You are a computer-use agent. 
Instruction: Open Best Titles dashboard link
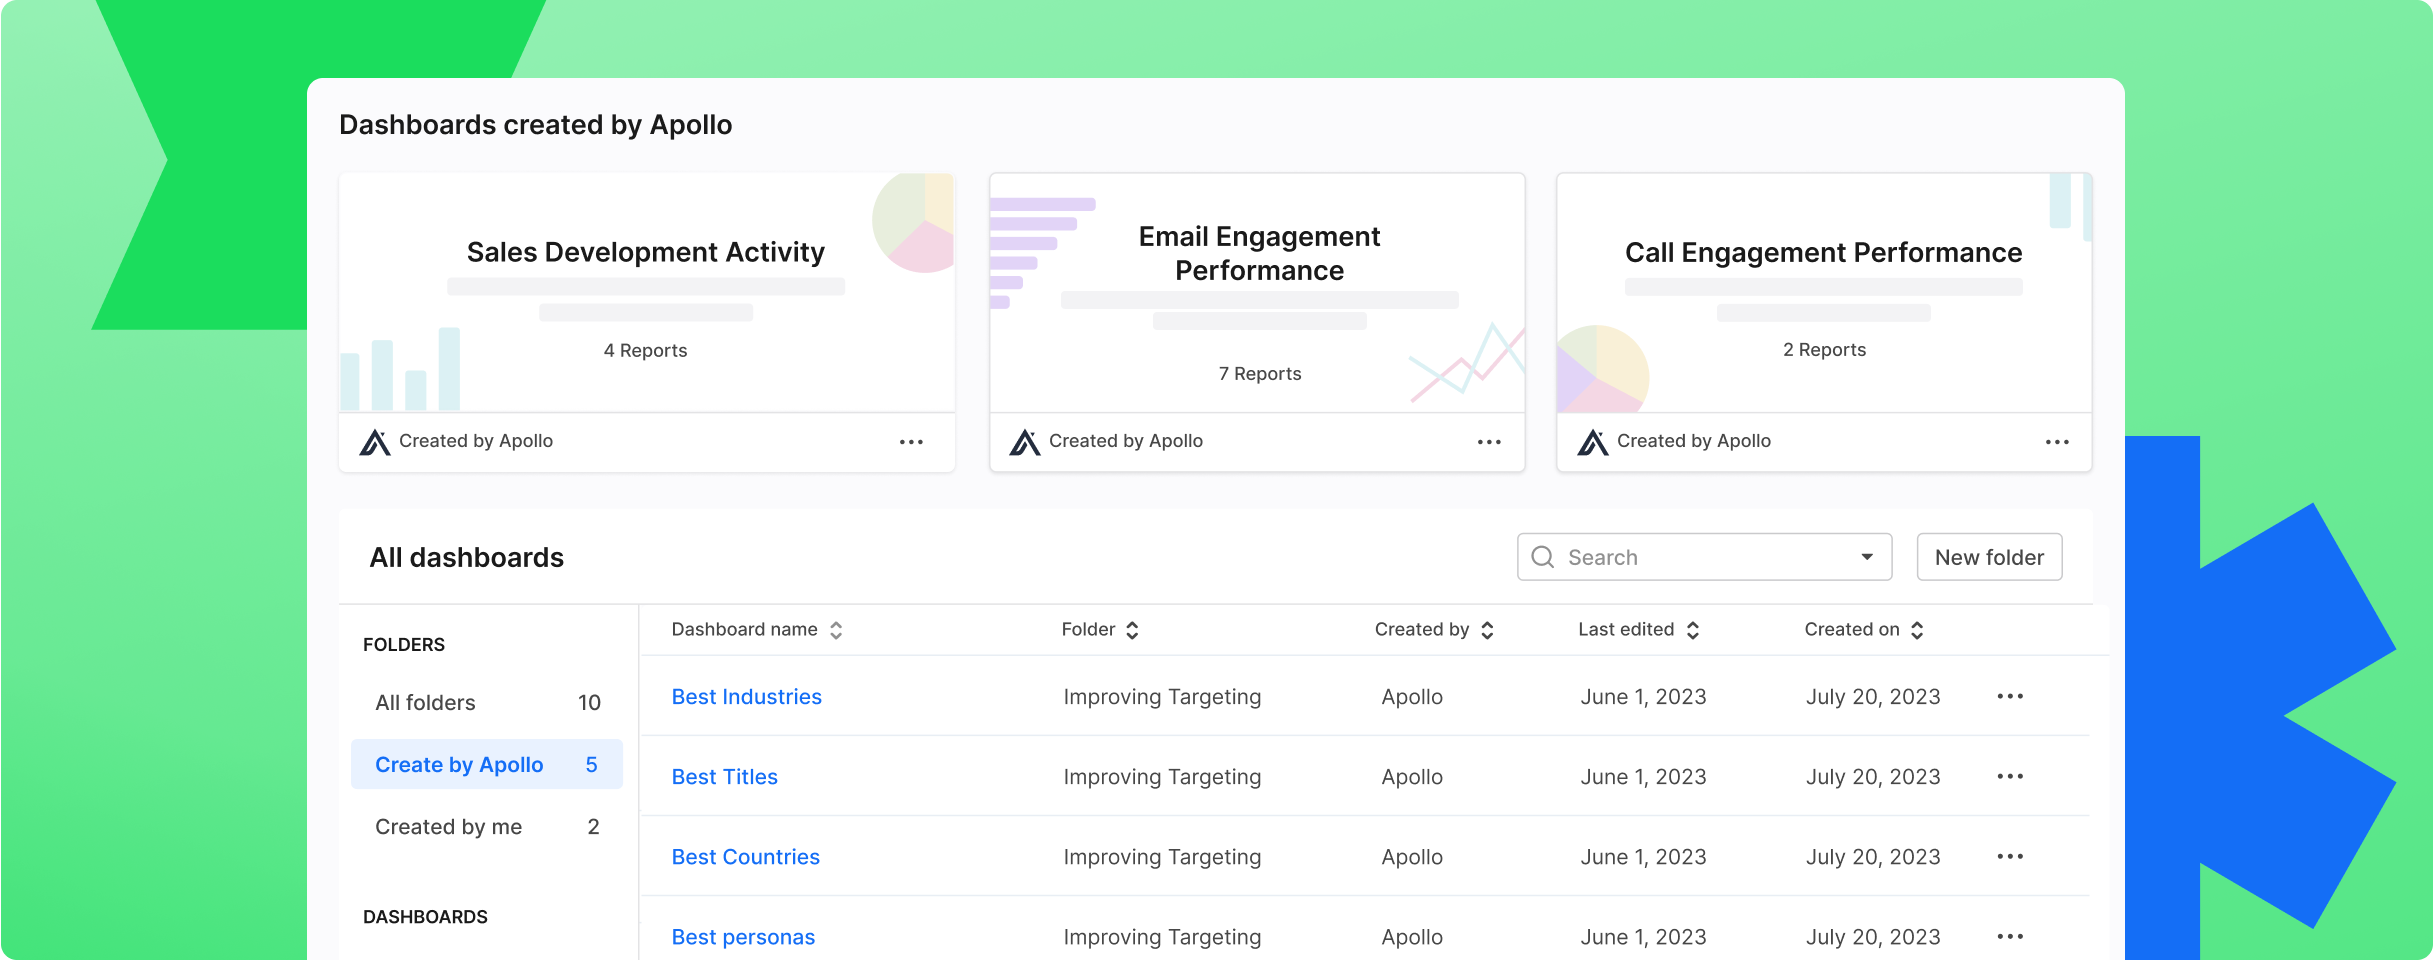tap(724, 777)
